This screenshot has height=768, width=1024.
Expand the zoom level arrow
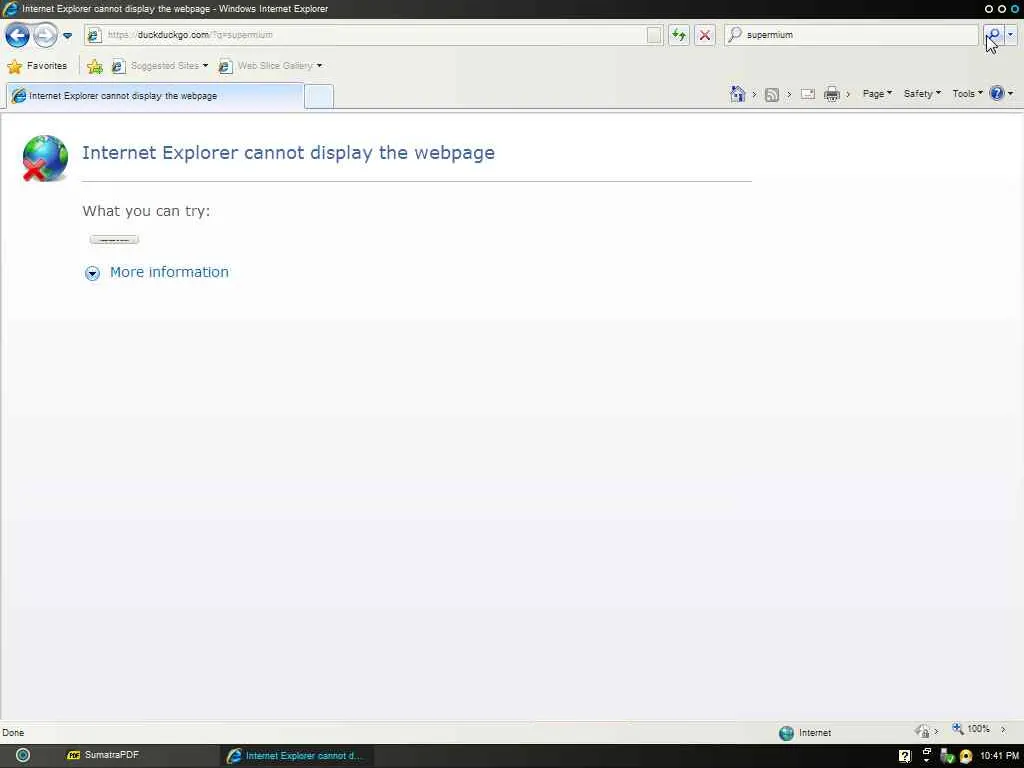click(1003, 729)
